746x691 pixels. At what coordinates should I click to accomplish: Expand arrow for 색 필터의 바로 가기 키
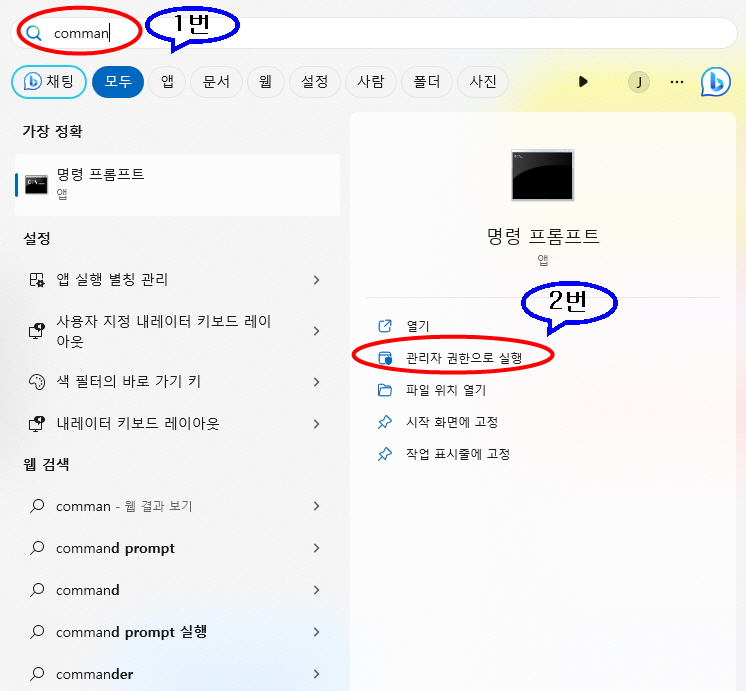(x=316, y=382)
